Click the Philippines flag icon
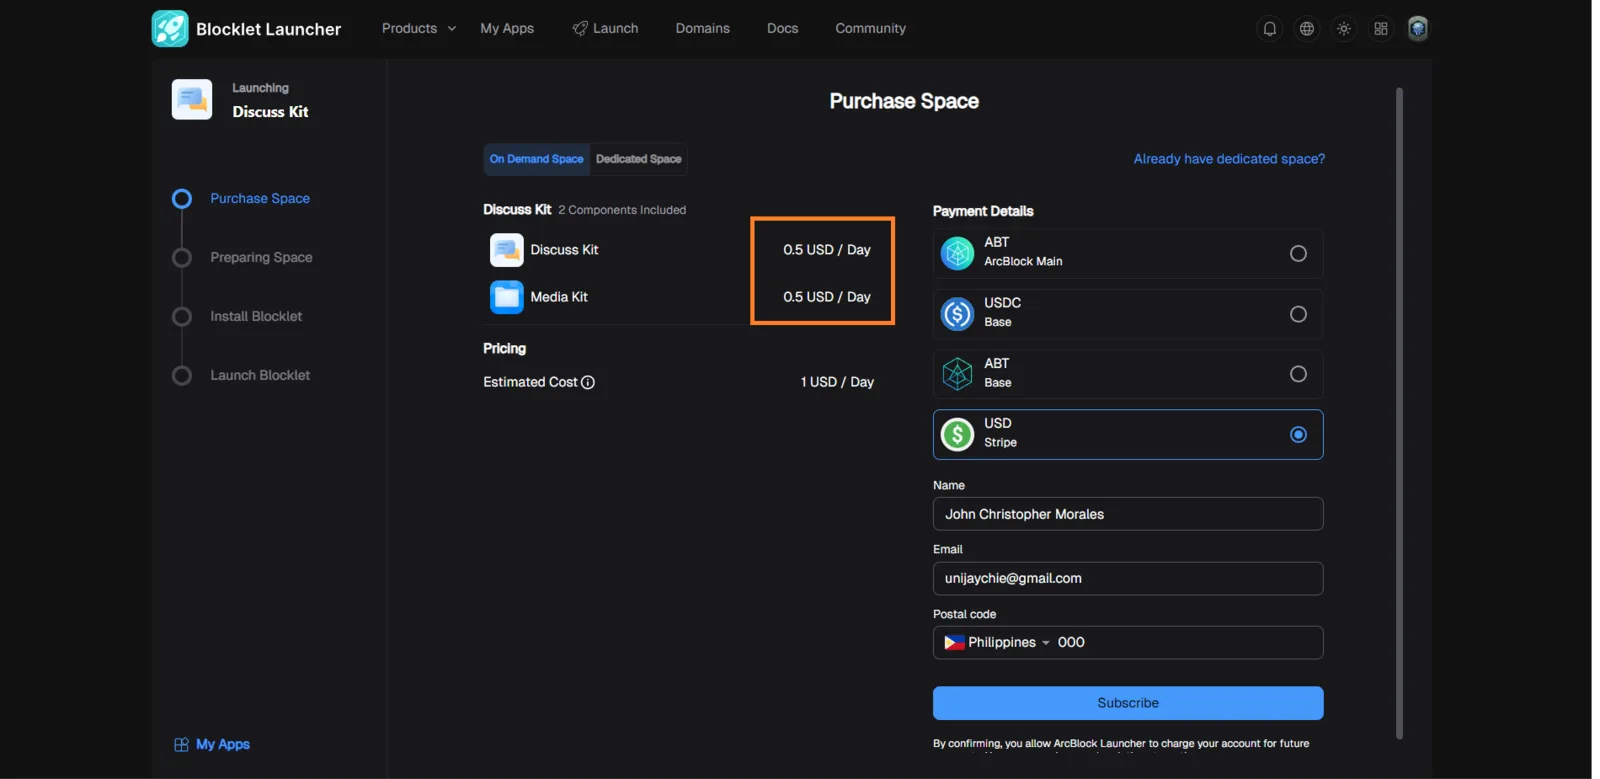1600x779 pixels. [x=954, y=642]
